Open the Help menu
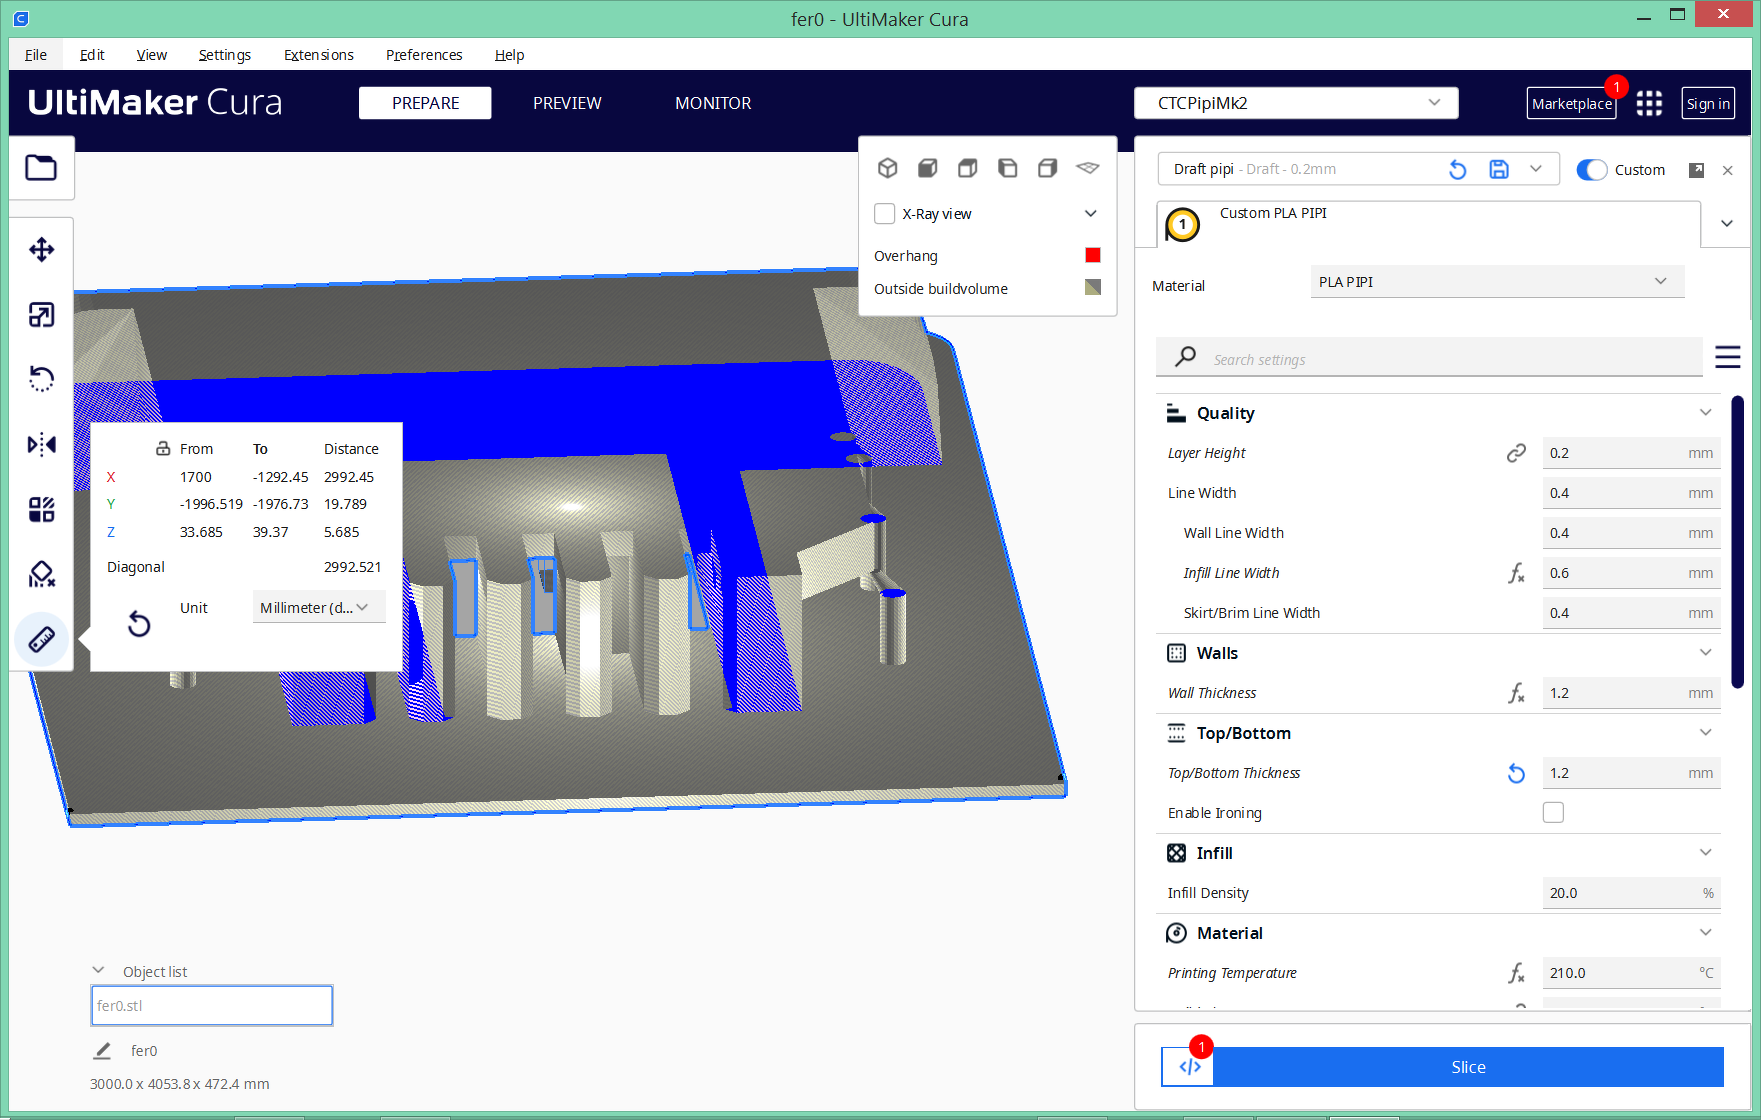This screenshot has height=1120, width=1761. point(509,55)
